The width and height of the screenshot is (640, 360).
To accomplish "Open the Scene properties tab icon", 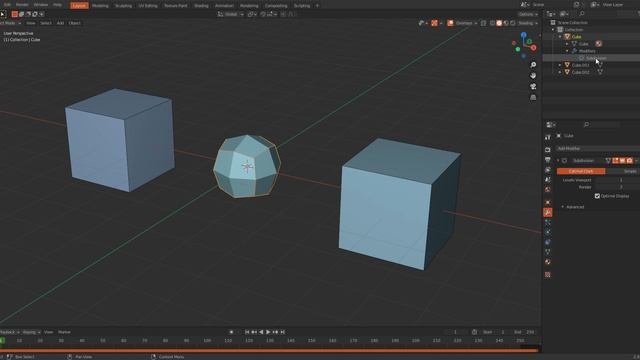I will point(548,180).
